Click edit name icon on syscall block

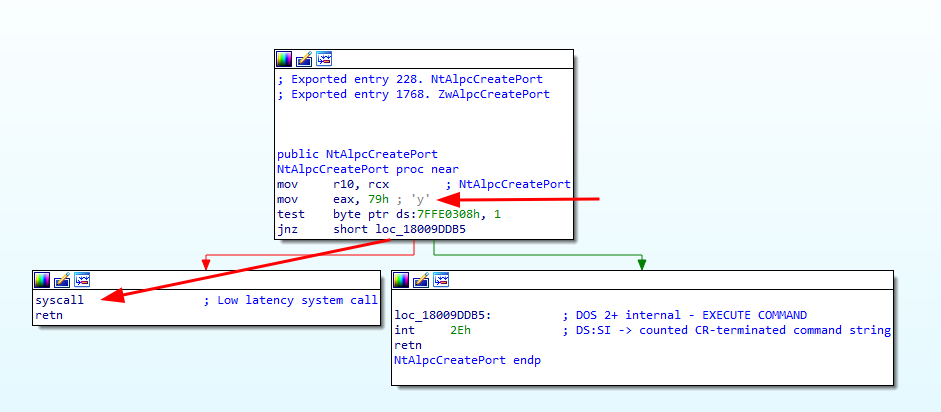click(x=61, y=280)
